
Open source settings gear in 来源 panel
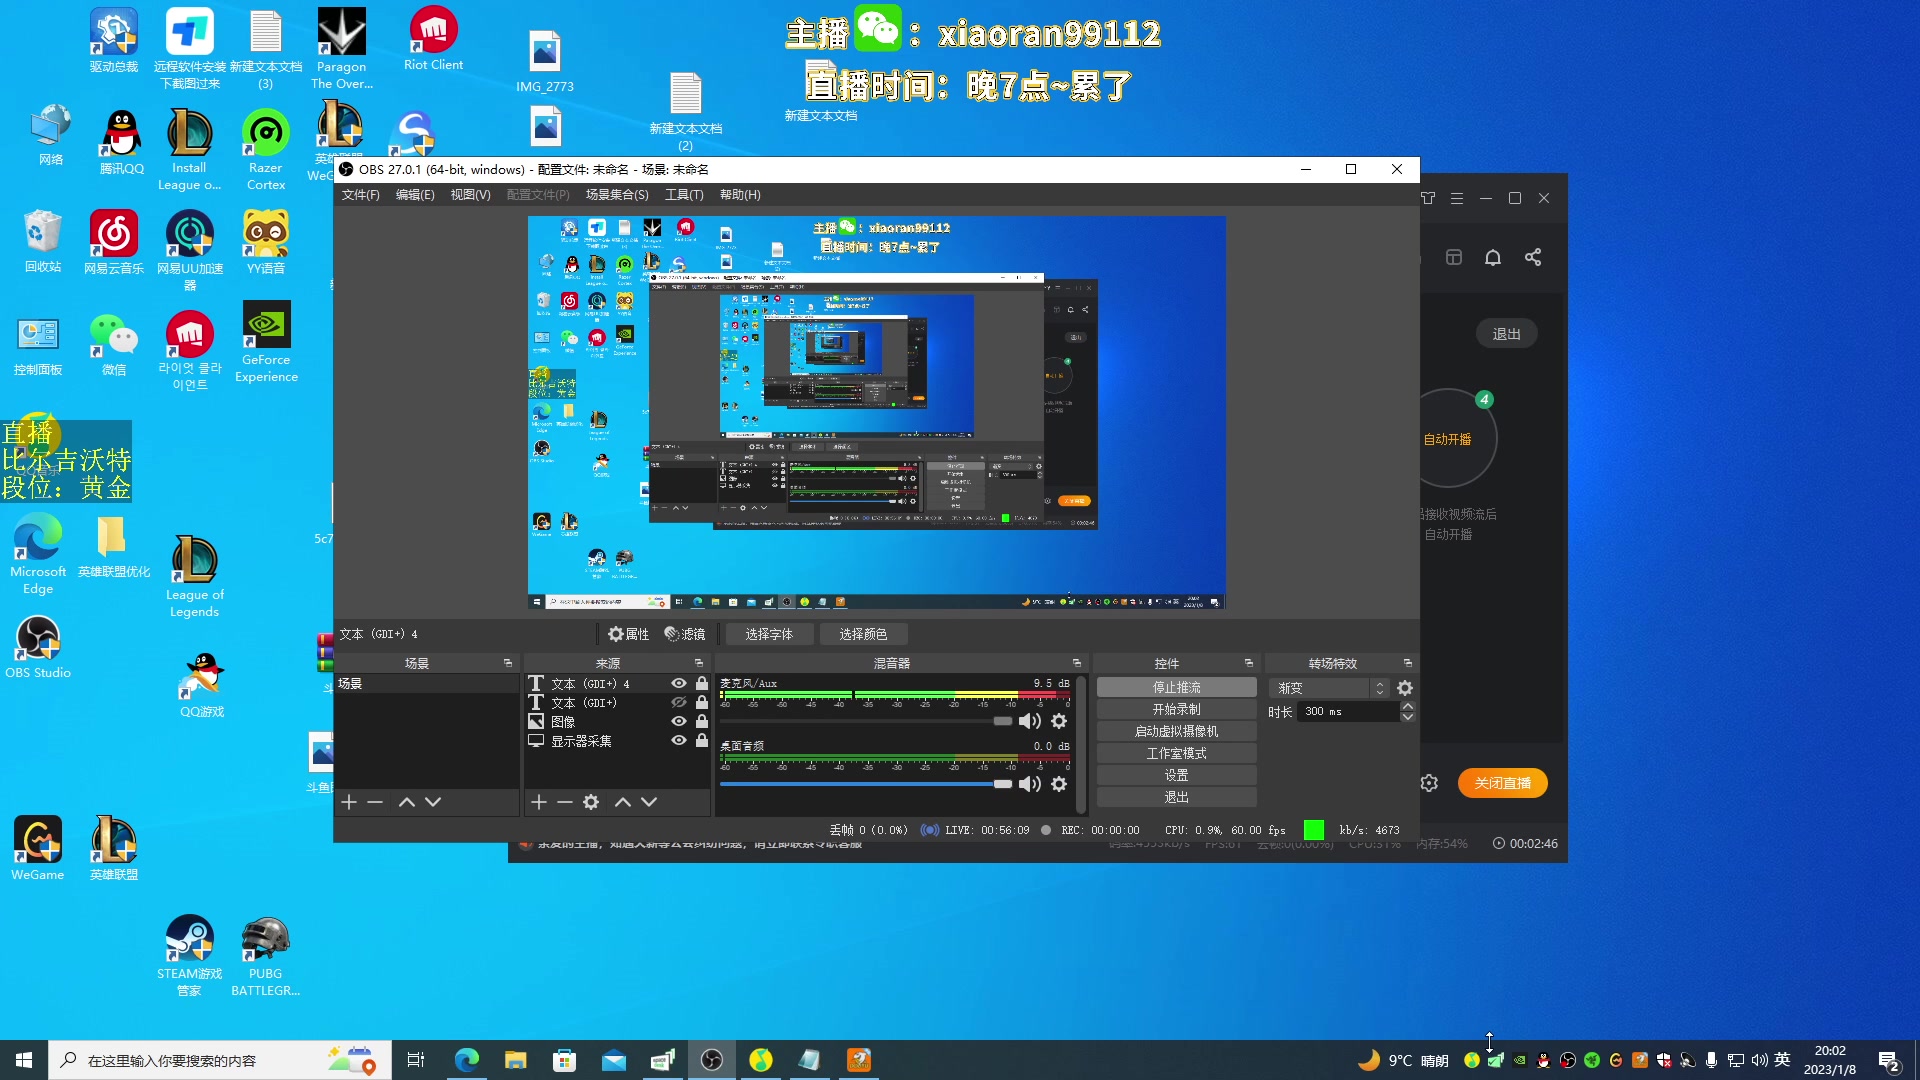(x=591, y=802)
